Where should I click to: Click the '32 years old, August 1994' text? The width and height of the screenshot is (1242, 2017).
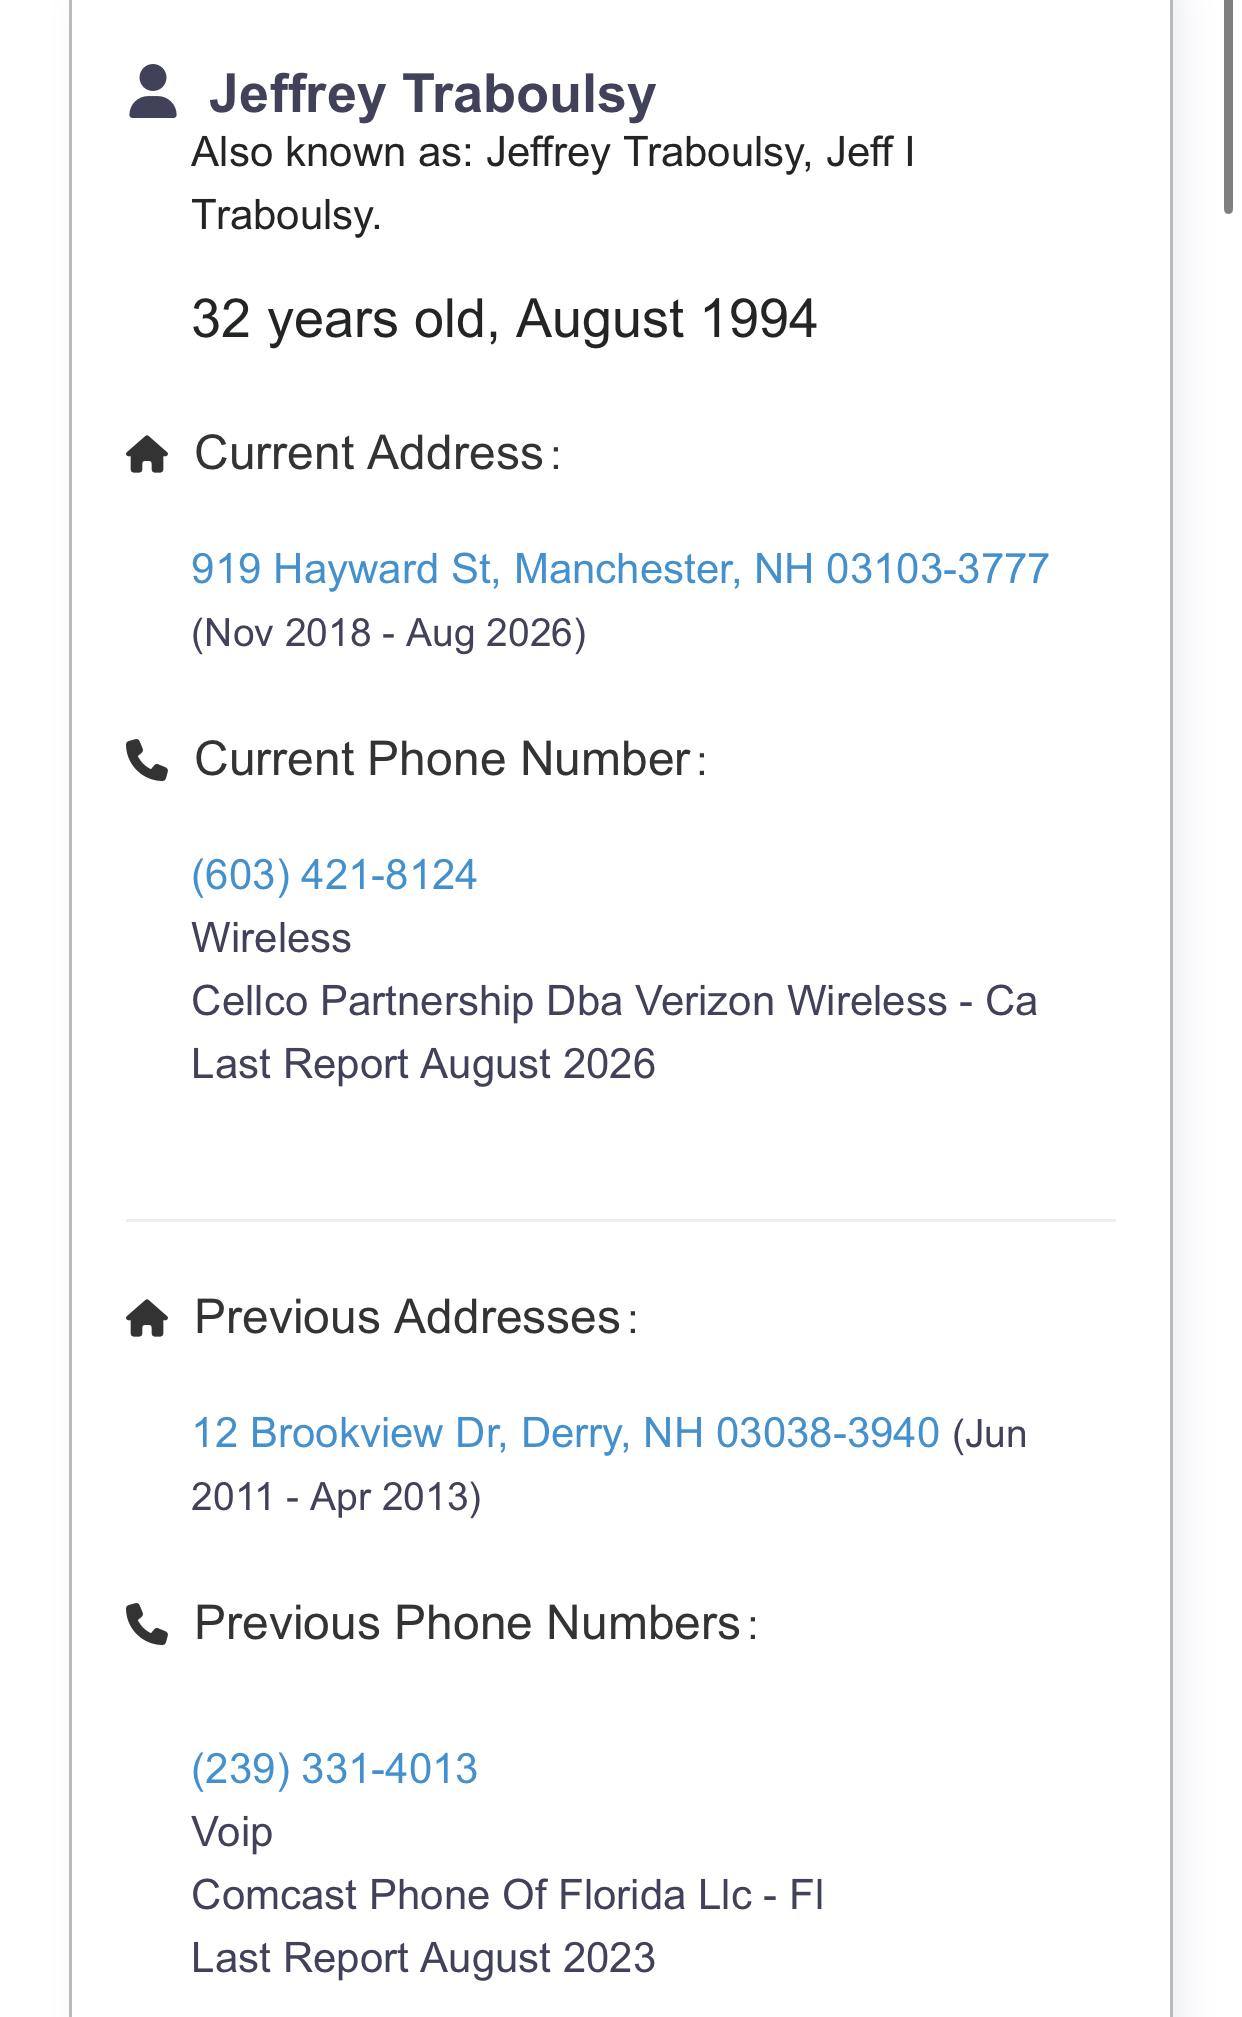(x=504, y=319)
